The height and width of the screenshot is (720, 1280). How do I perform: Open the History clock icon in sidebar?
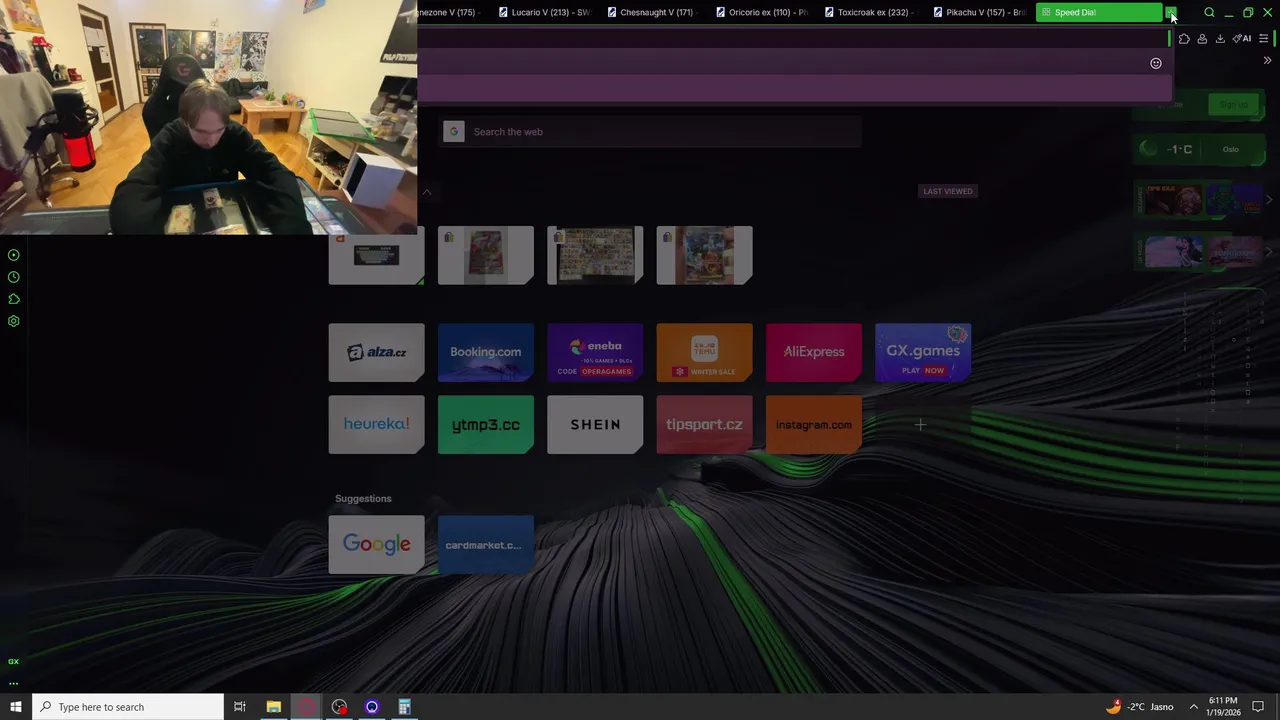point(14,277)
